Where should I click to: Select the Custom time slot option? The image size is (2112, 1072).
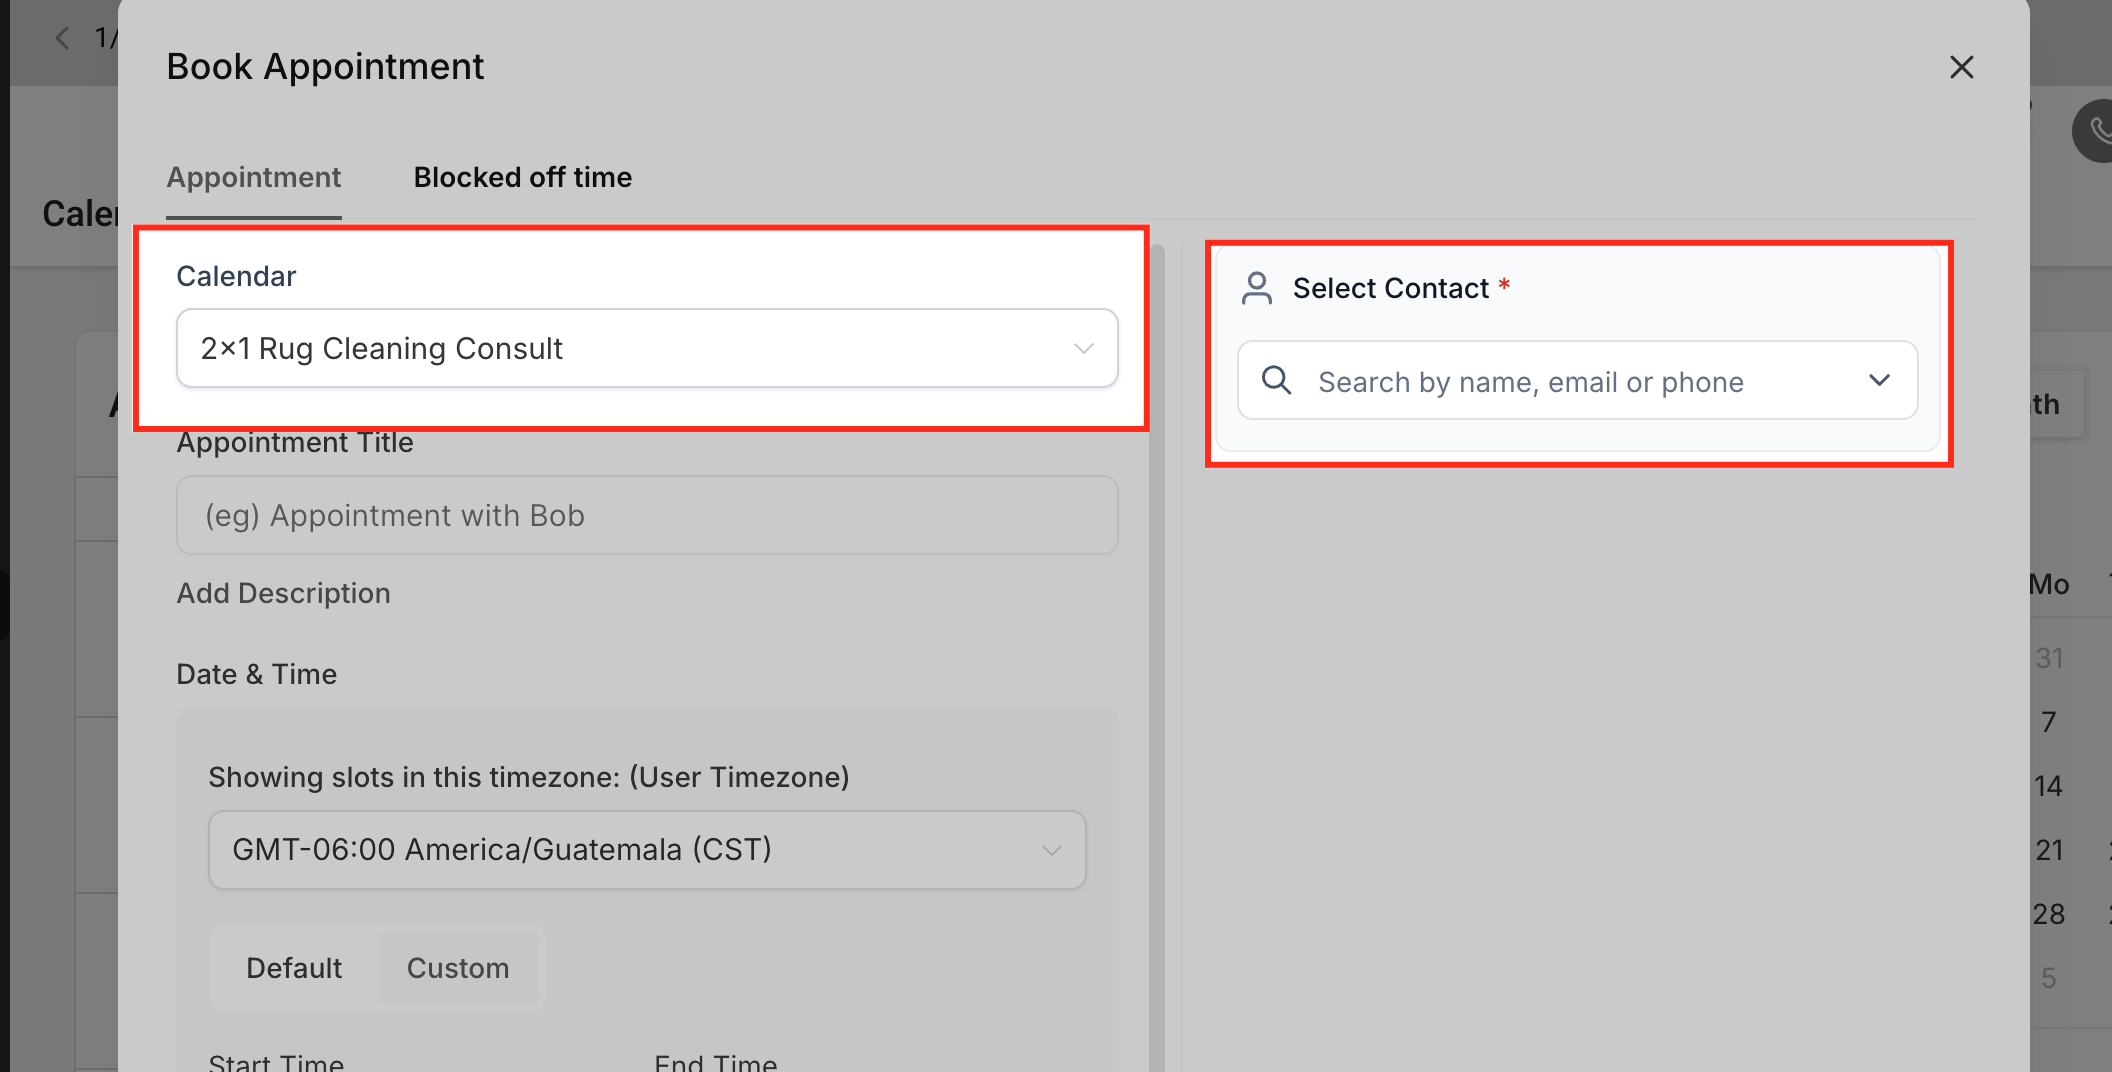click(458, 968)
